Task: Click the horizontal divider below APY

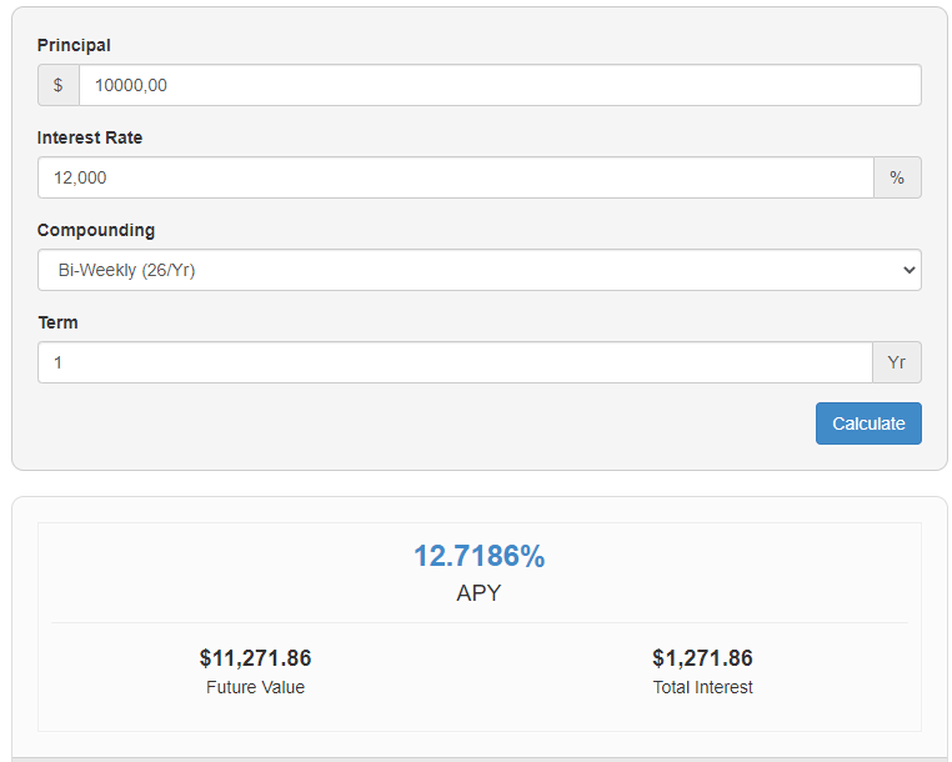Action: coord(479,622)
